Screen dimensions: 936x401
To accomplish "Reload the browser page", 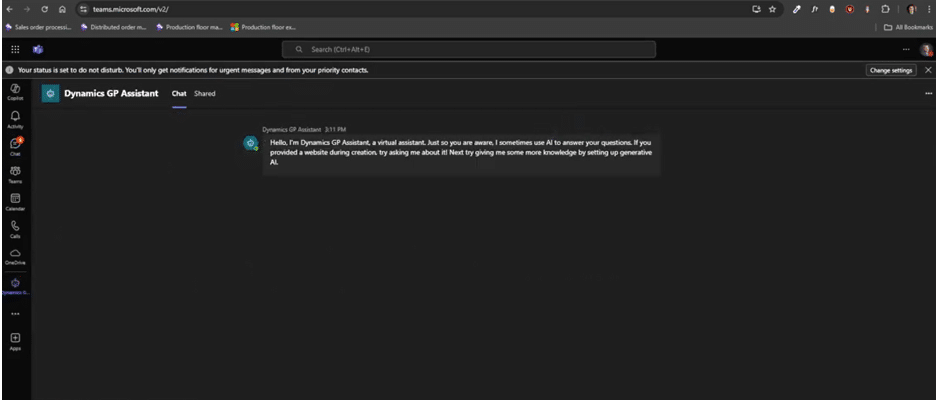I will point(45,9).
